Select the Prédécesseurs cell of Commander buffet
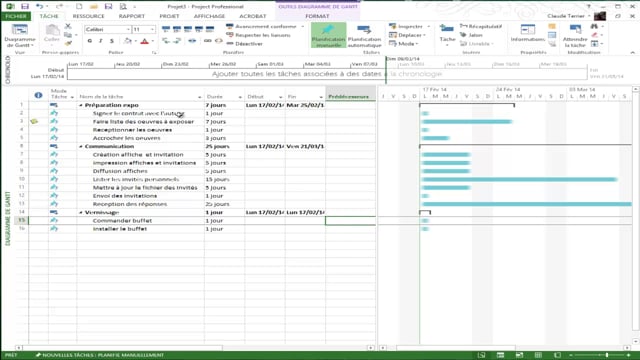Image resolution: width=640 pixels, height=360 pixels. pos(350,221)
